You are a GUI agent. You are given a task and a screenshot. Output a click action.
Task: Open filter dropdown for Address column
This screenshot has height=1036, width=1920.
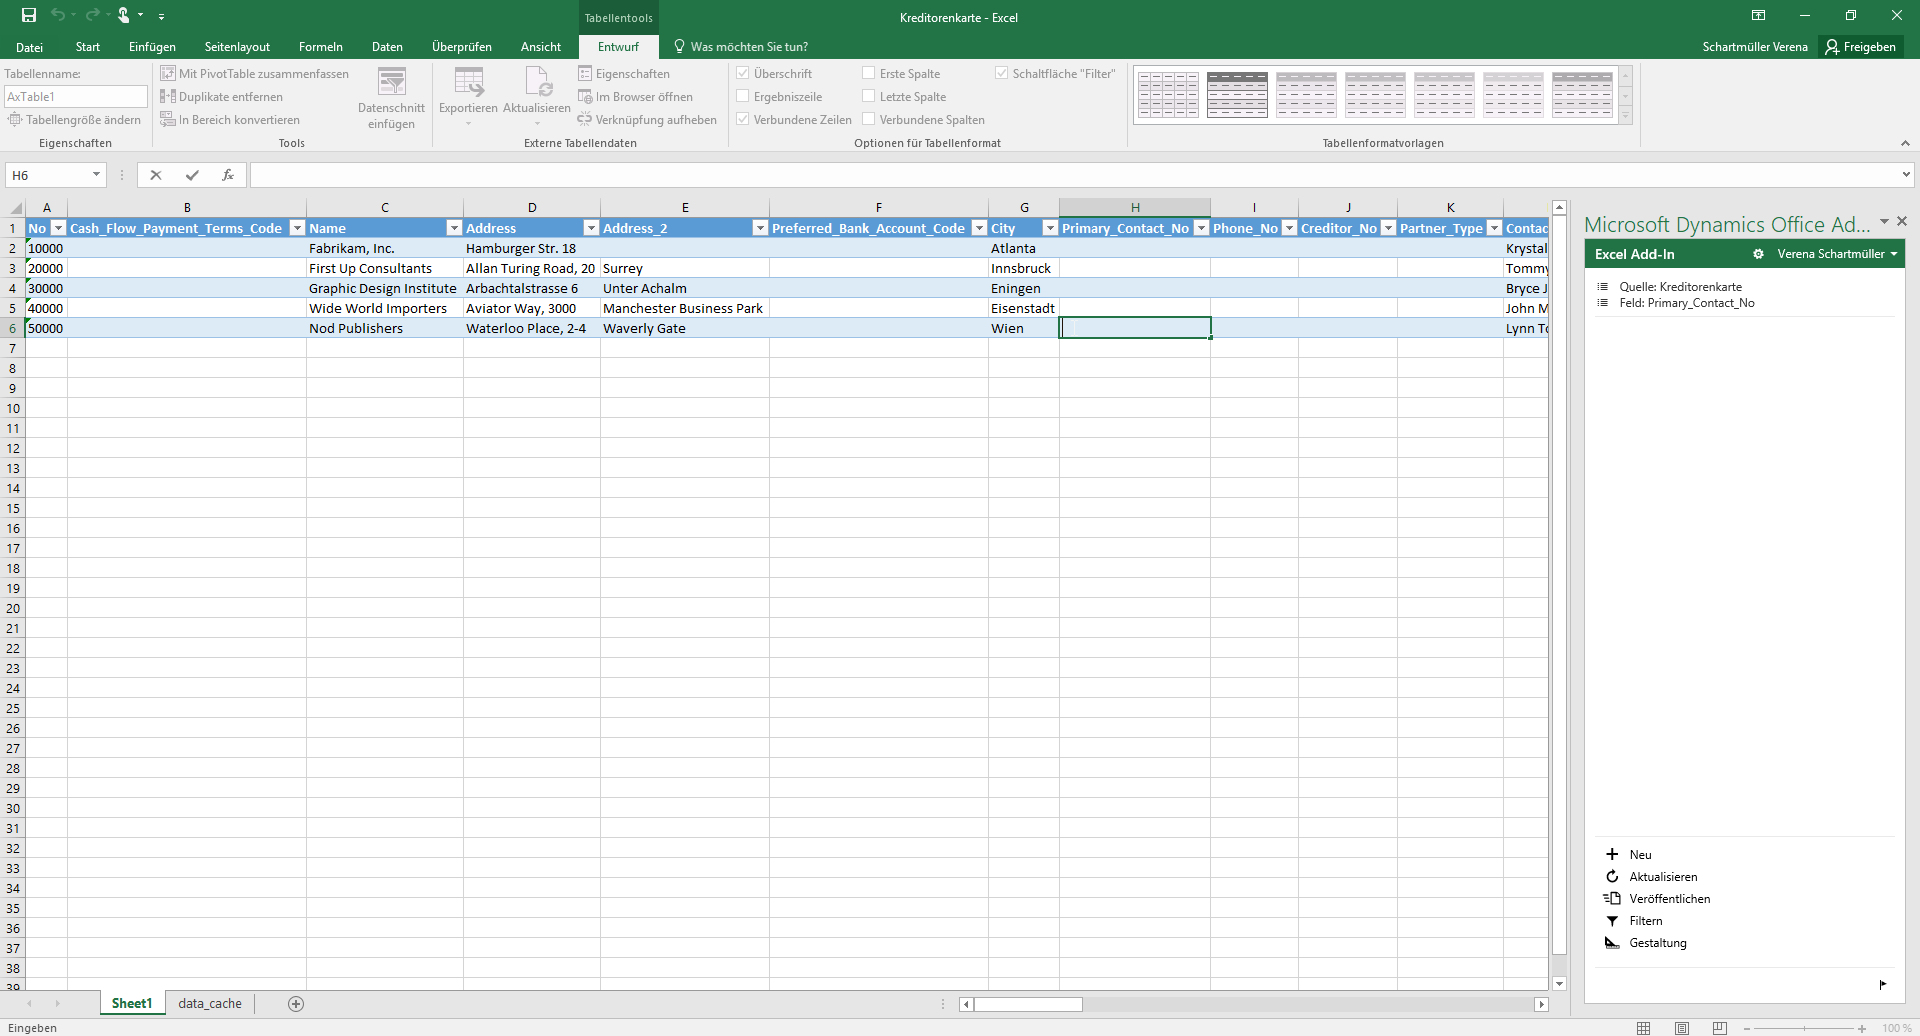click(591, 228)
